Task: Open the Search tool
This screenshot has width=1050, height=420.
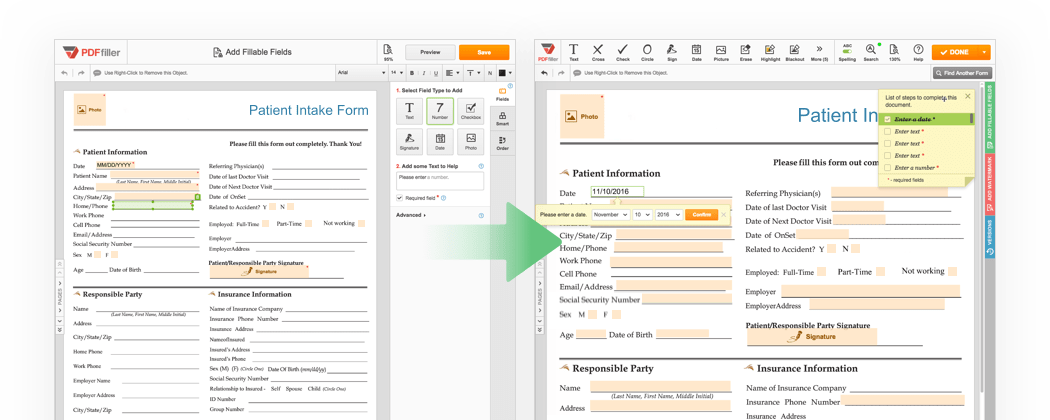Action: pyautogui.click(x=871, y=52)
